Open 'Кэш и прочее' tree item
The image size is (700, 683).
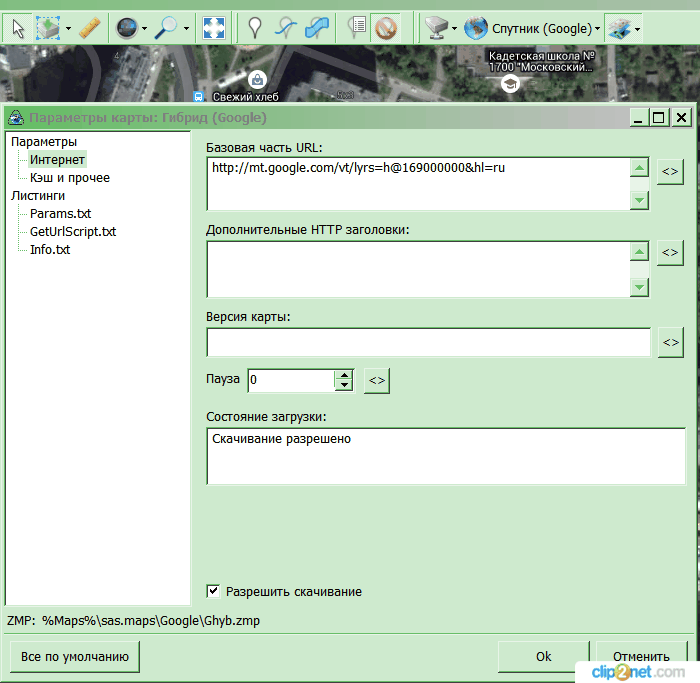pos(69,178)
